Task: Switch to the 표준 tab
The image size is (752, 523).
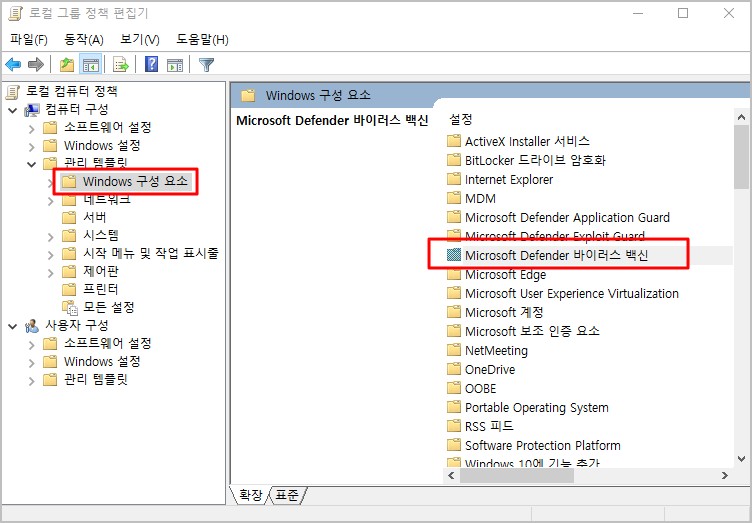Action: [x=287, y=495]
